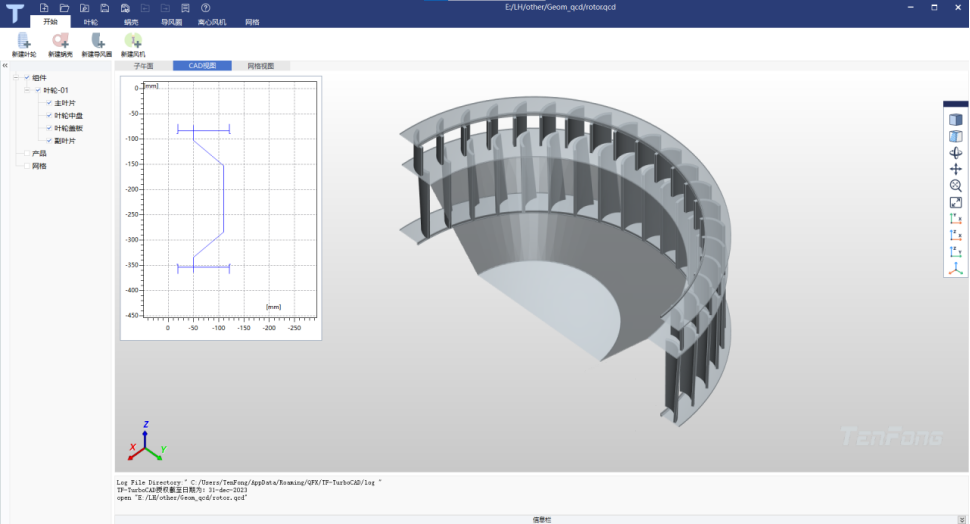Switch to the XZ plane view icon
970x524 pixels.
(956, 235)
